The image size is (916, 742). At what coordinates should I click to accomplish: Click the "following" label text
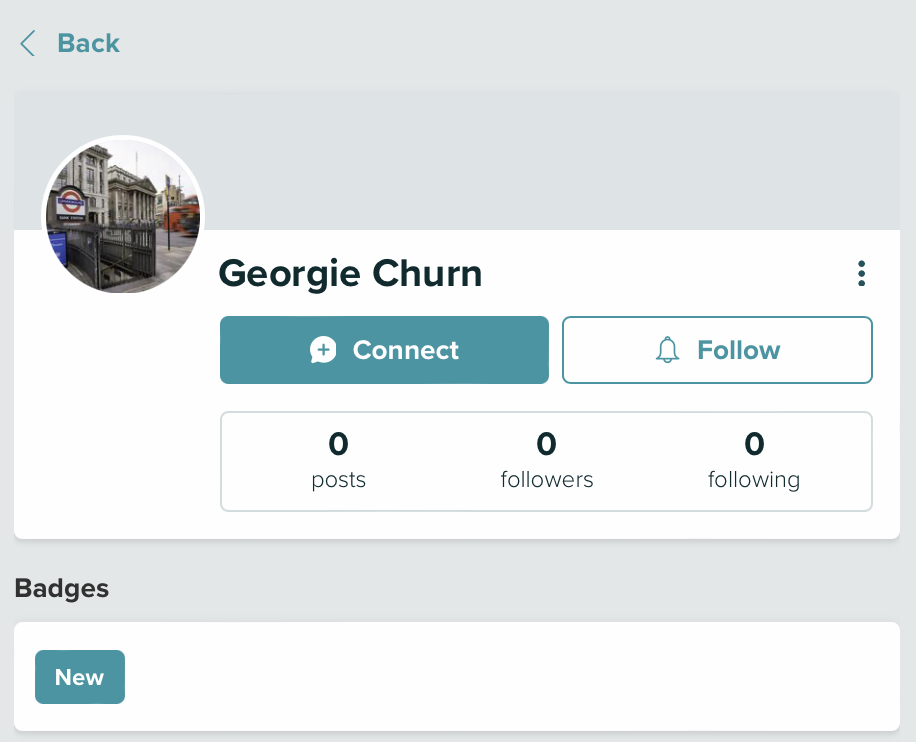coord(754,480)
